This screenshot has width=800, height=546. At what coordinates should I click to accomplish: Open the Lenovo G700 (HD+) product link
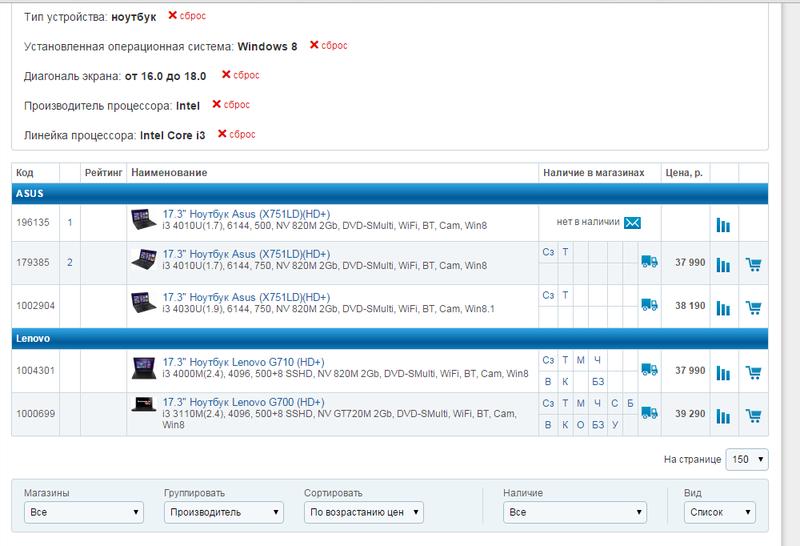pos(243,403)
